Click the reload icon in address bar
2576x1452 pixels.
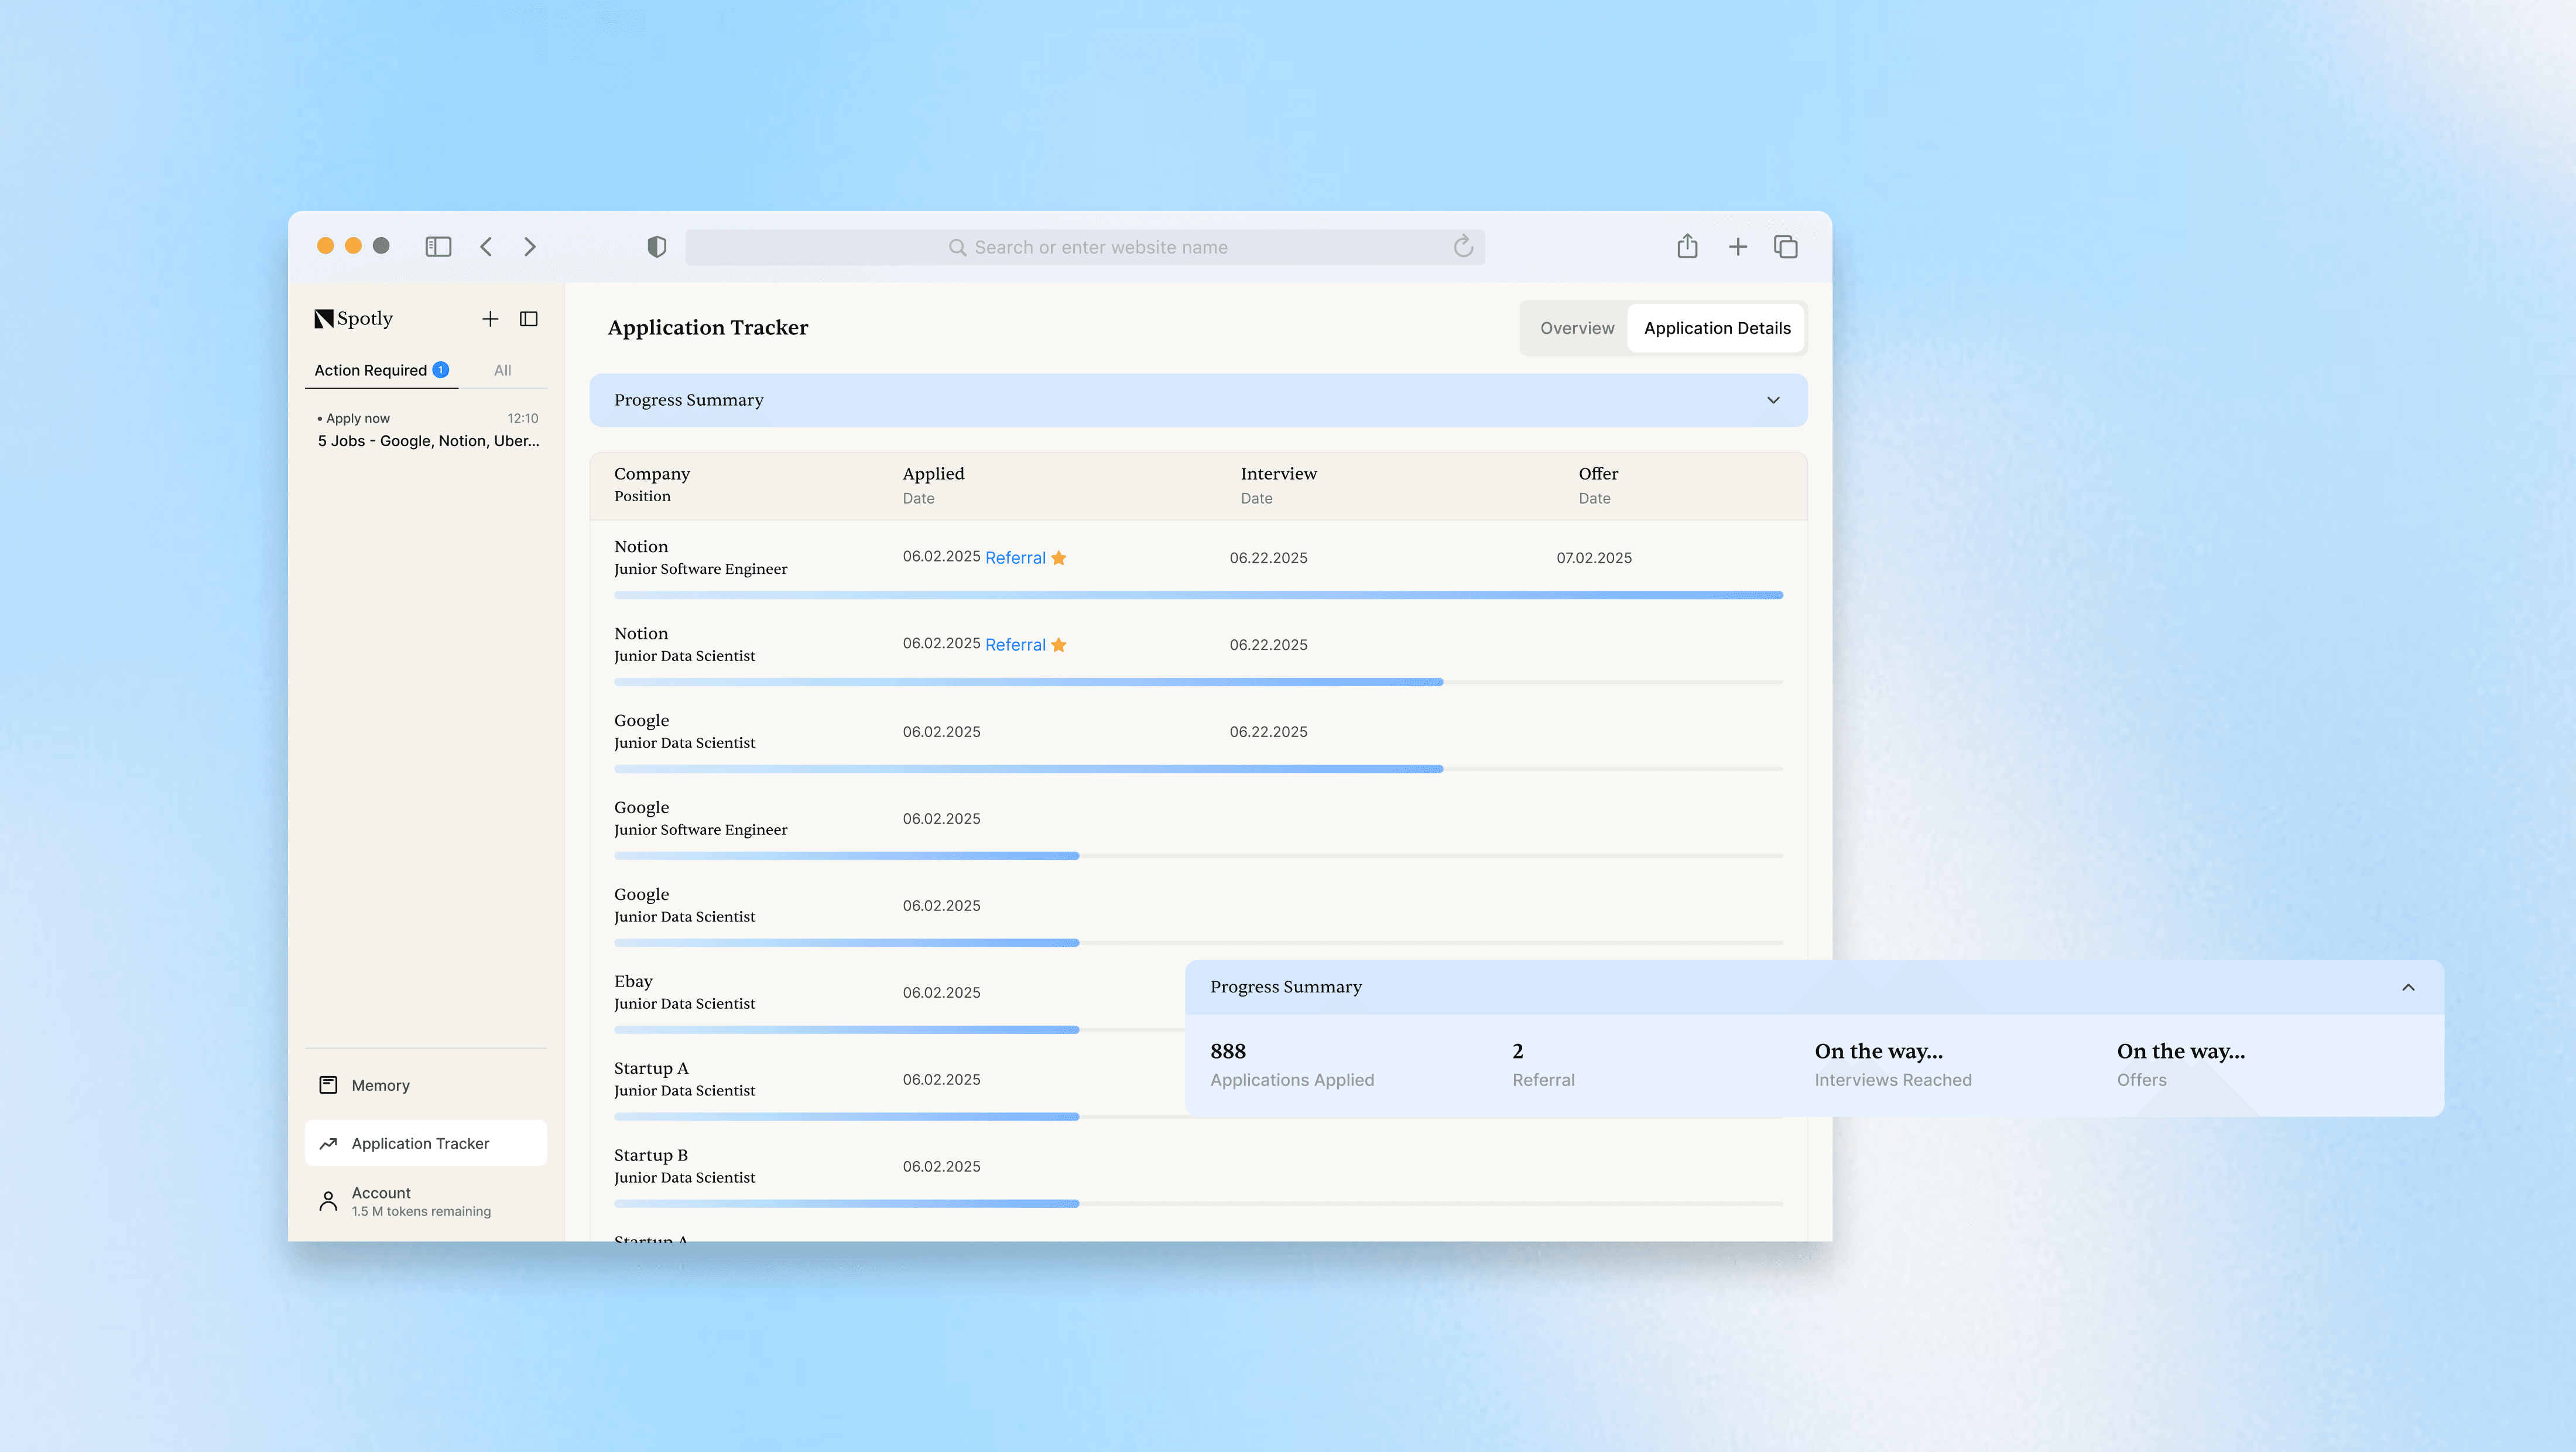click(1463, 247)
